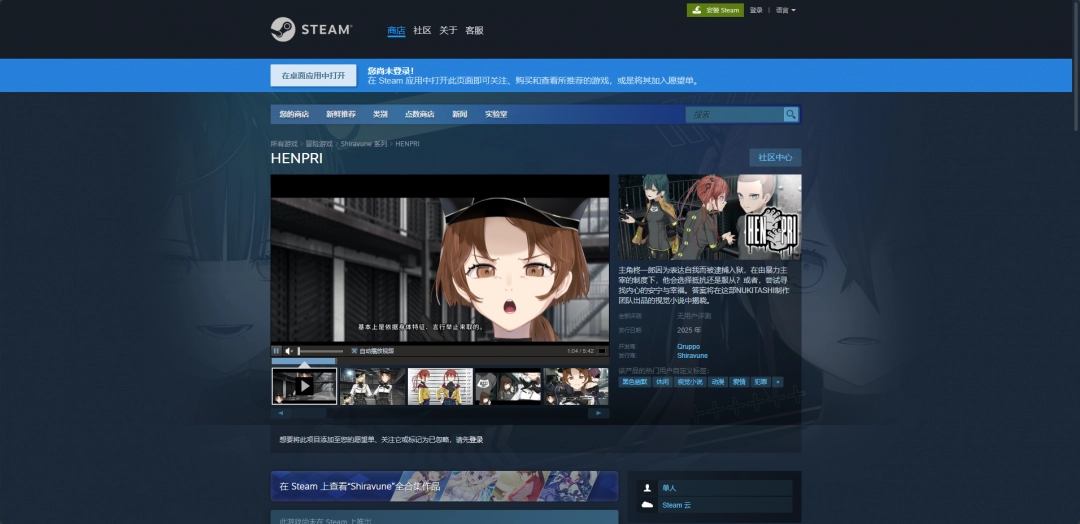This screenshot has width=1080, height=524.
Task: Expand the 新鲜推荐 menu
Action: tap(340, 115)
